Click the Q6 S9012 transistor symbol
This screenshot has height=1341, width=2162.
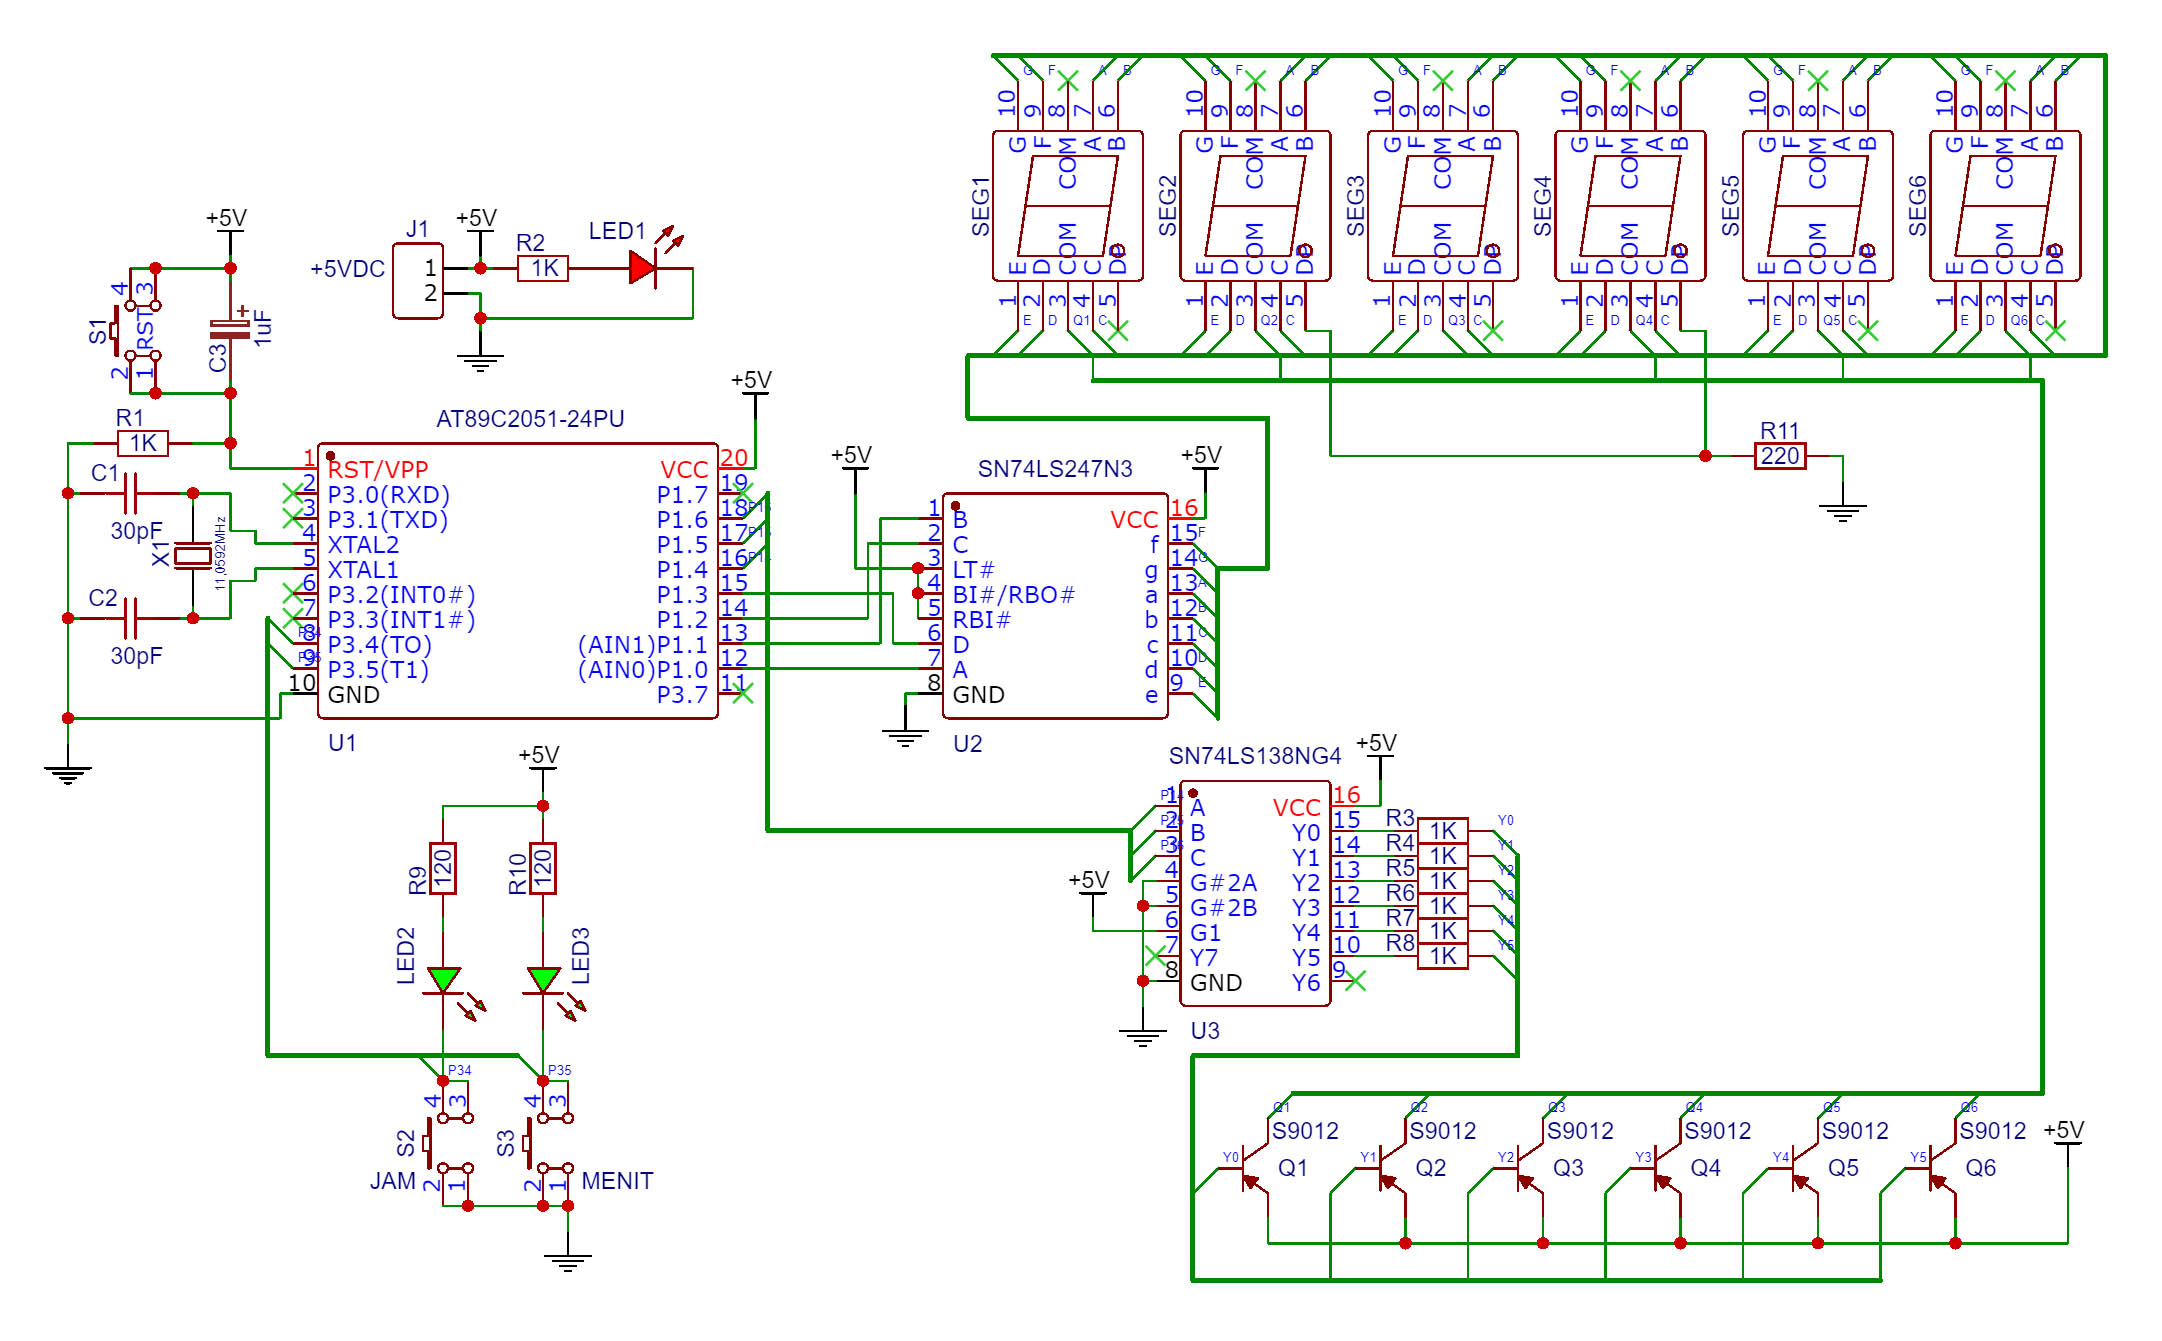click(x=1942, y=1168)
